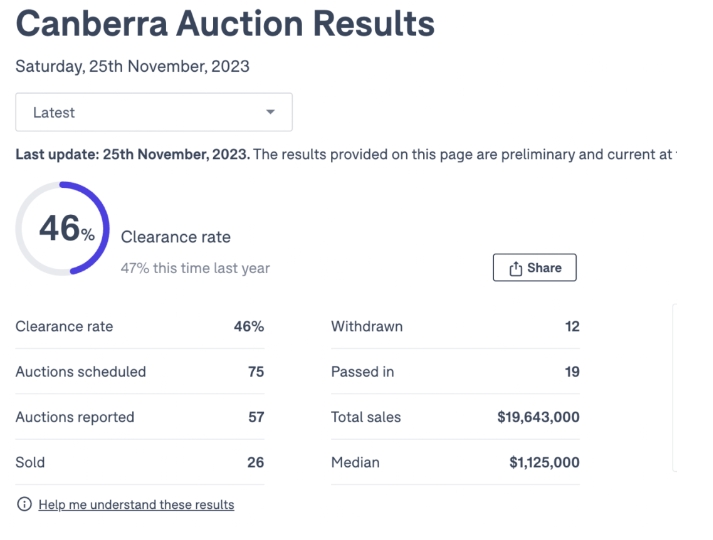The image size is (713, 540).
Task: Select the Auctions reported value 57
Action: 256,417
